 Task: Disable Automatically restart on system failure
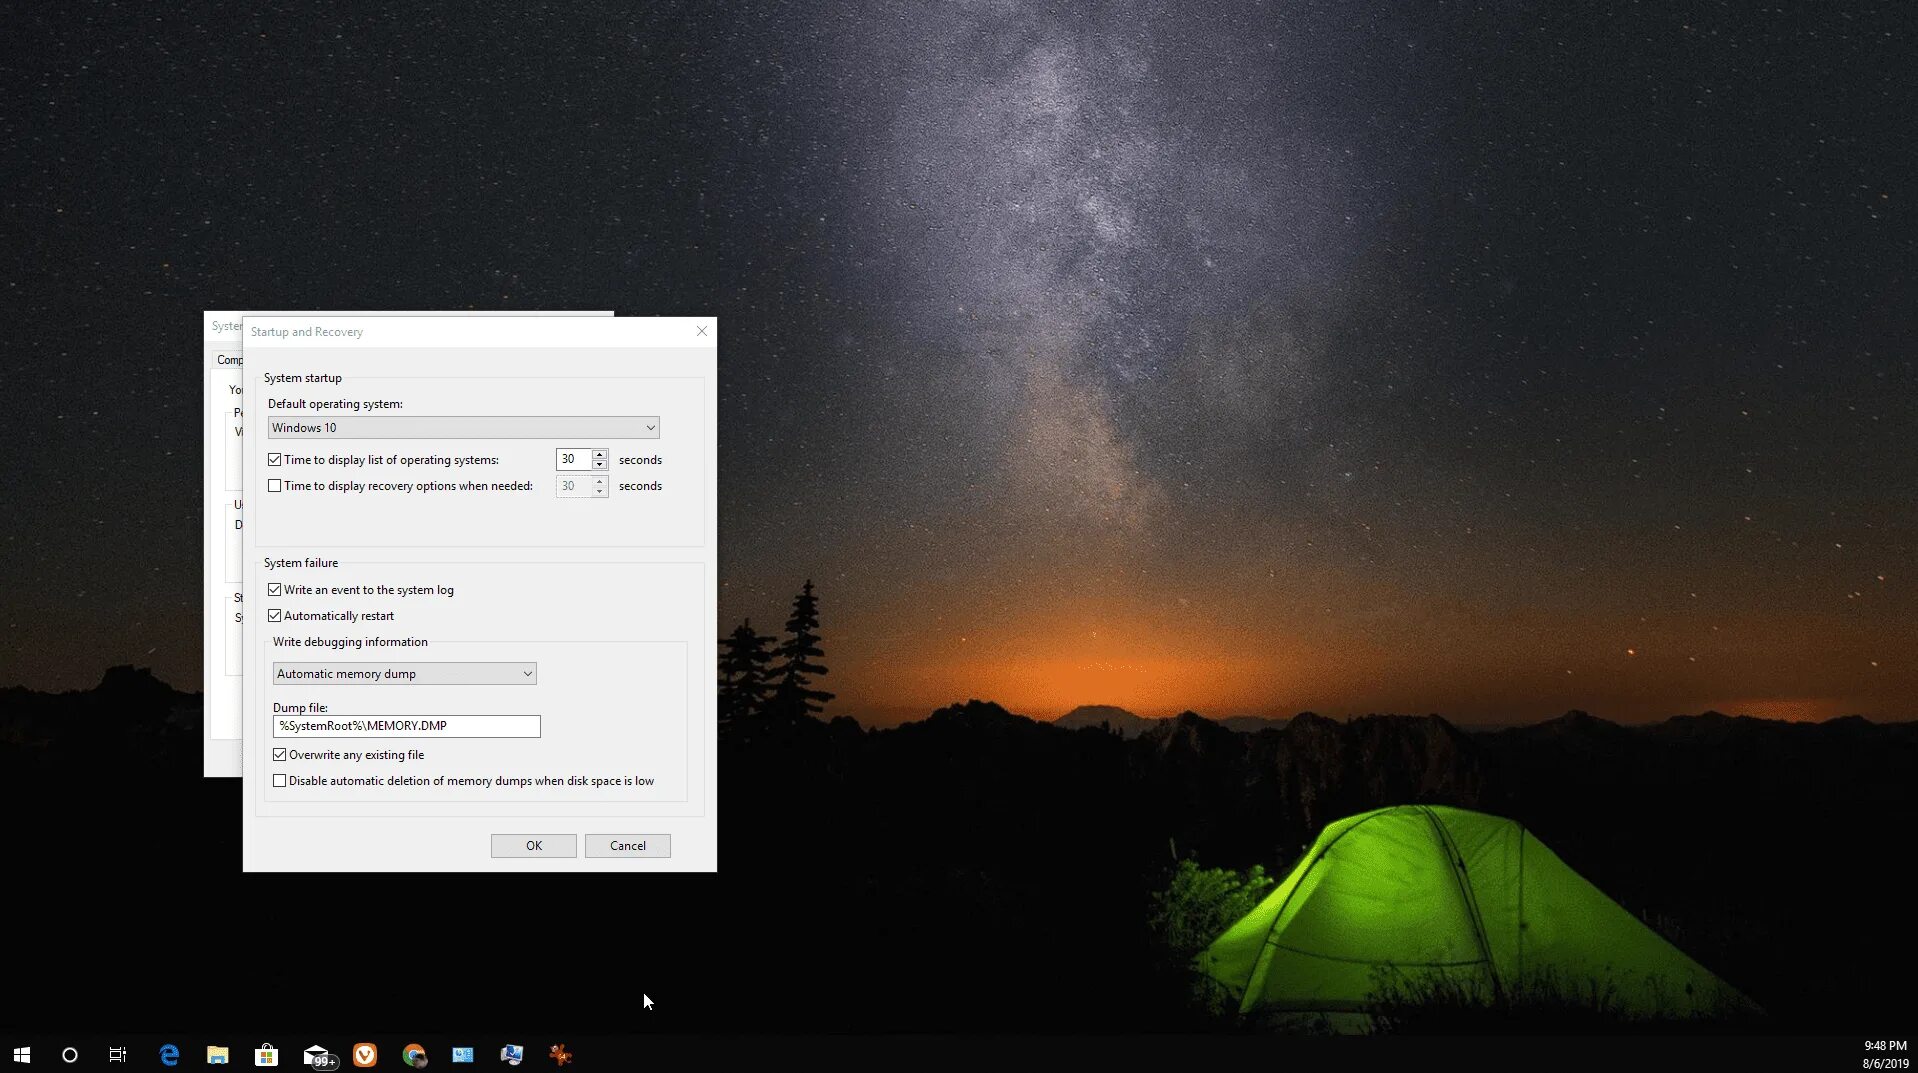click(x=275, y=615)
